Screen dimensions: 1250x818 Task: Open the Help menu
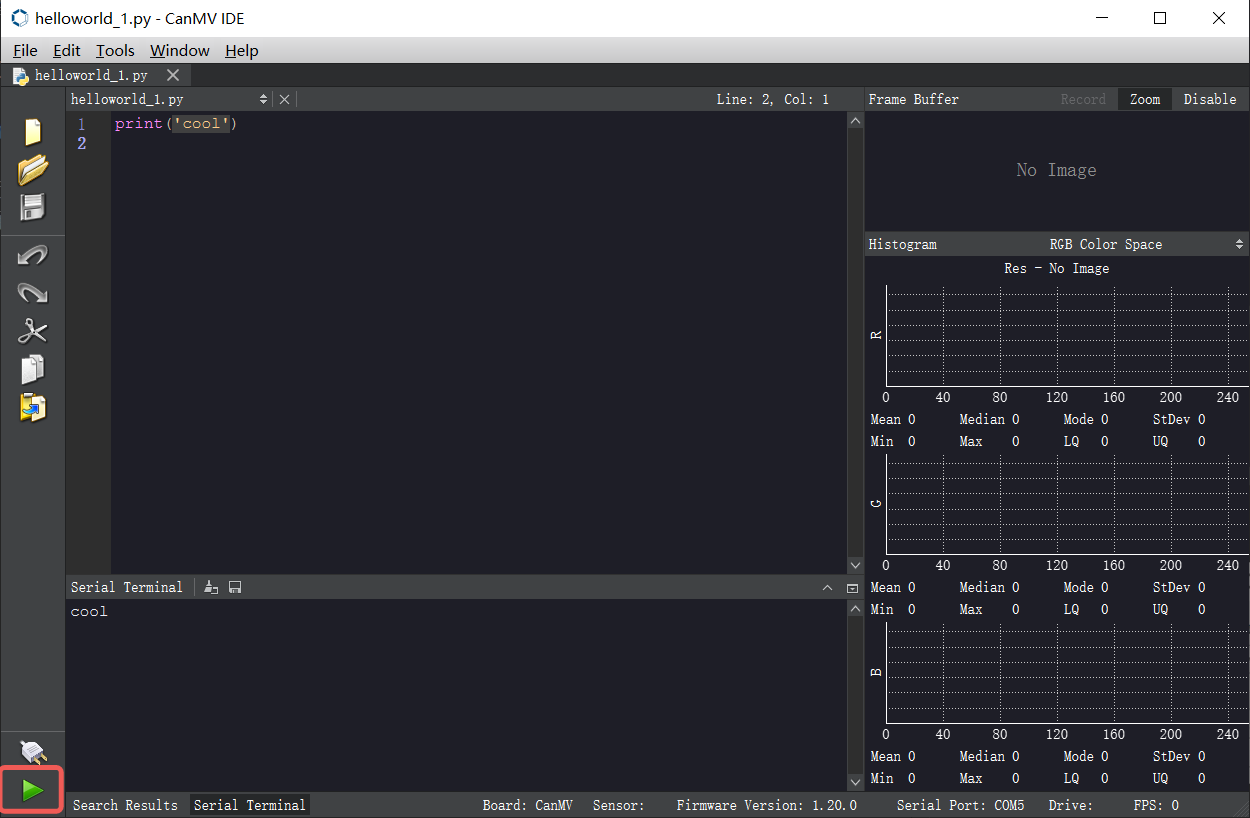point(242,50)
